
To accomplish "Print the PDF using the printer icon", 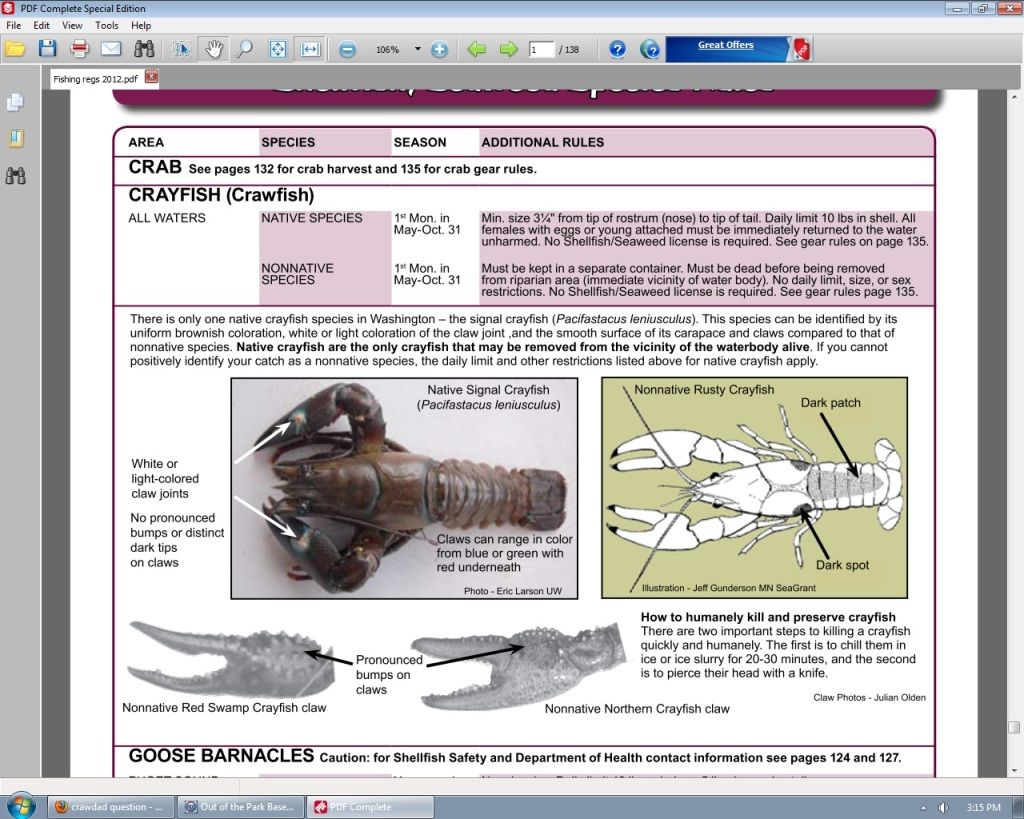I will click(79, 49).
